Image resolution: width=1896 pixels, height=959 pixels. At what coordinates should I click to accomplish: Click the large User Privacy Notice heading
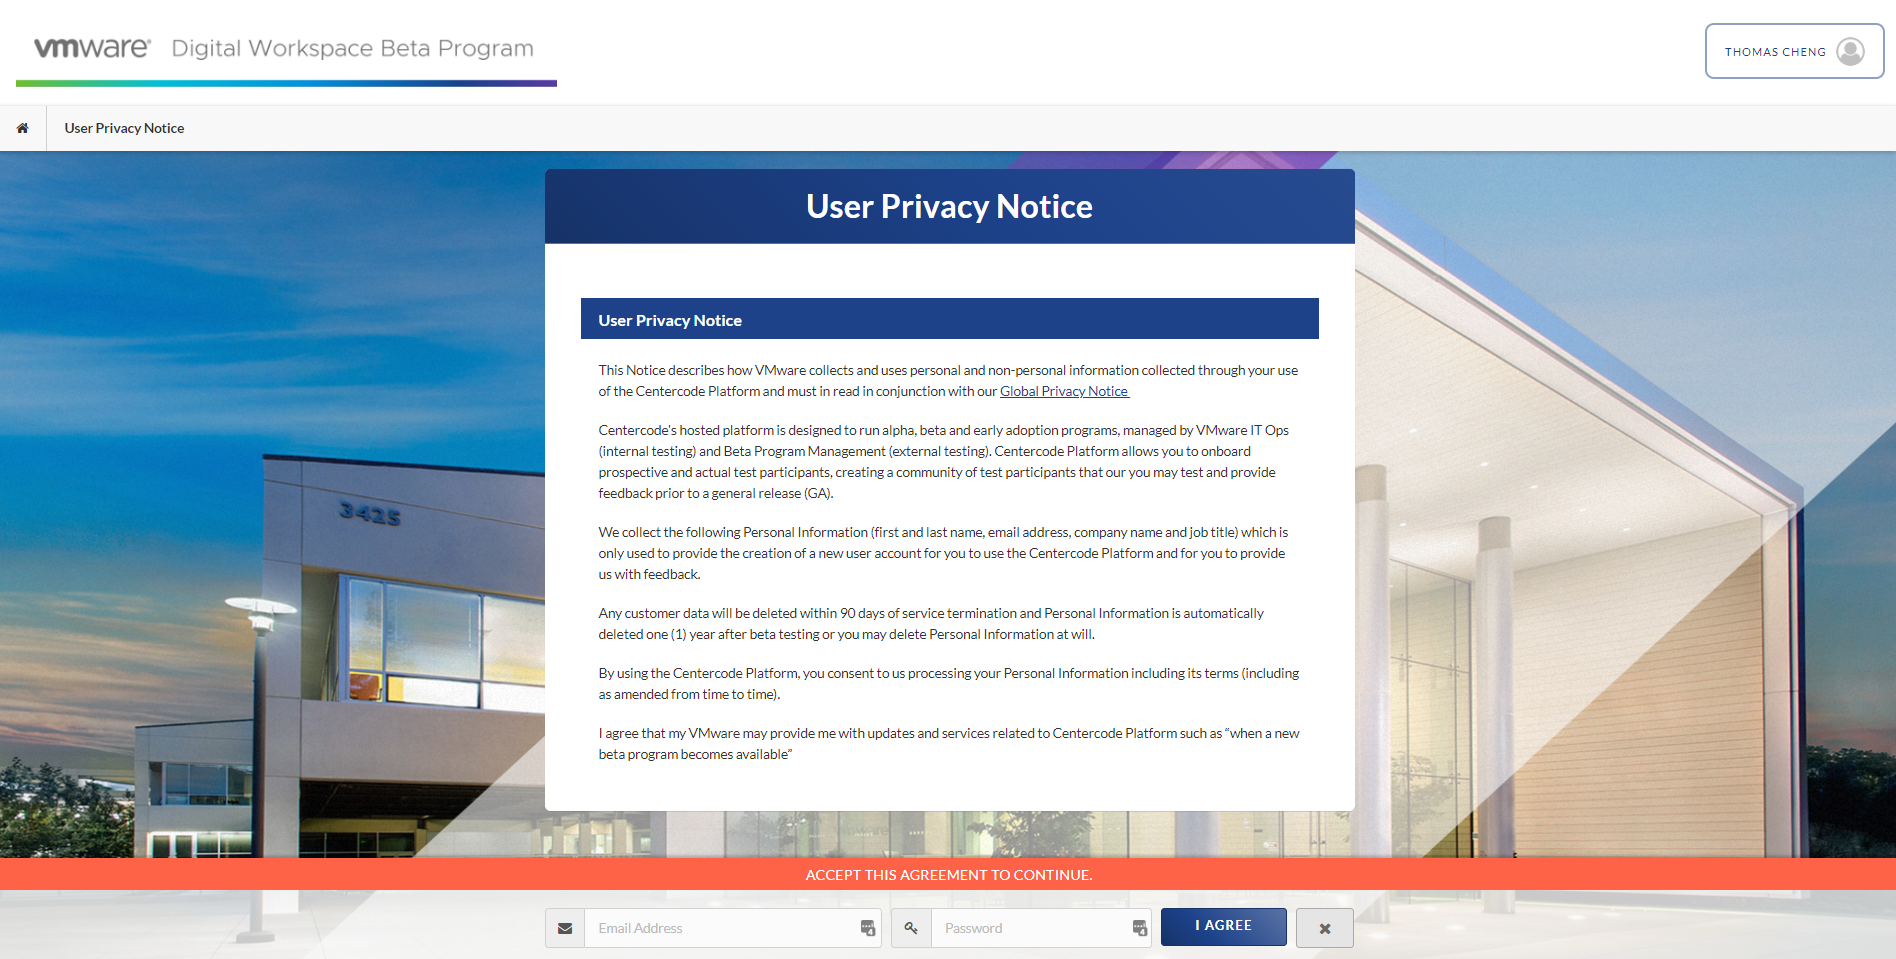(949, 206)
